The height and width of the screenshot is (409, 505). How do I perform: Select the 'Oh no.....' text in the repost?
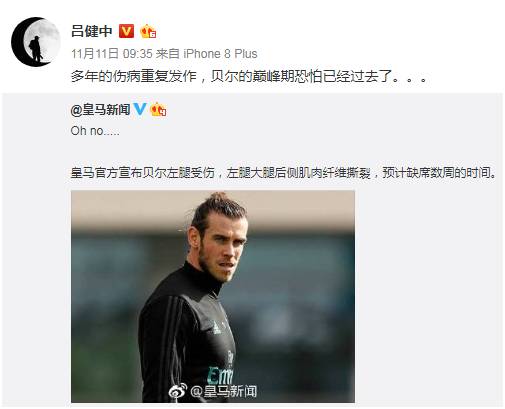[95, 131]
